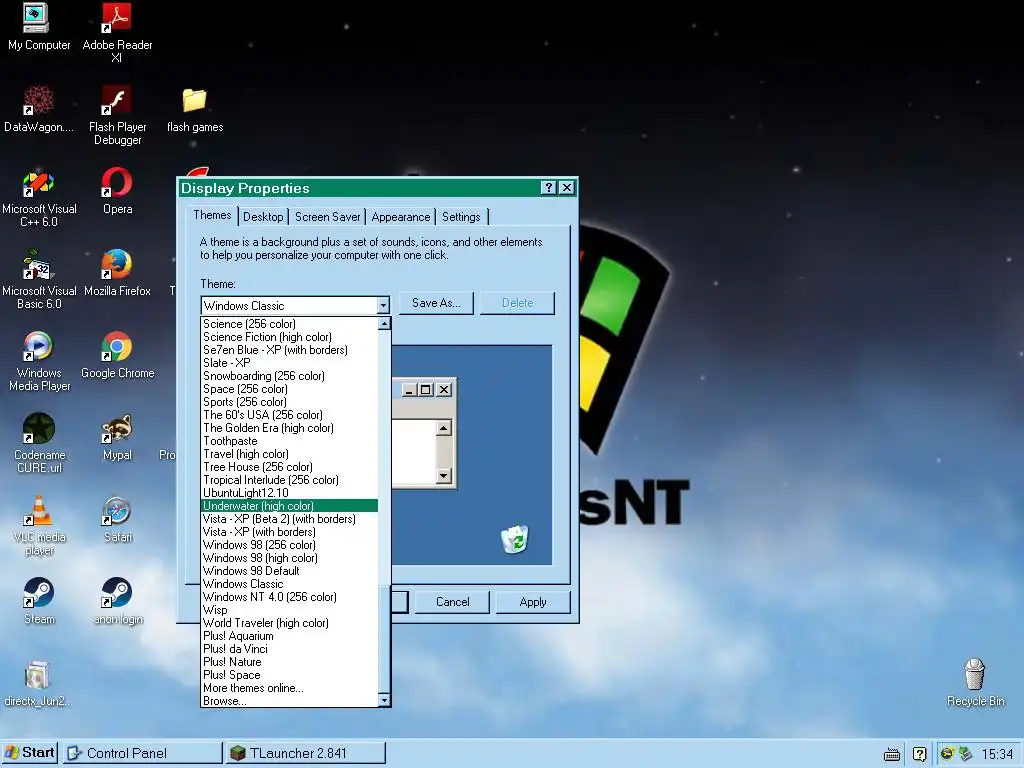
Task: Launch Safari browser shortcut
Action: [x=117, y=519]
